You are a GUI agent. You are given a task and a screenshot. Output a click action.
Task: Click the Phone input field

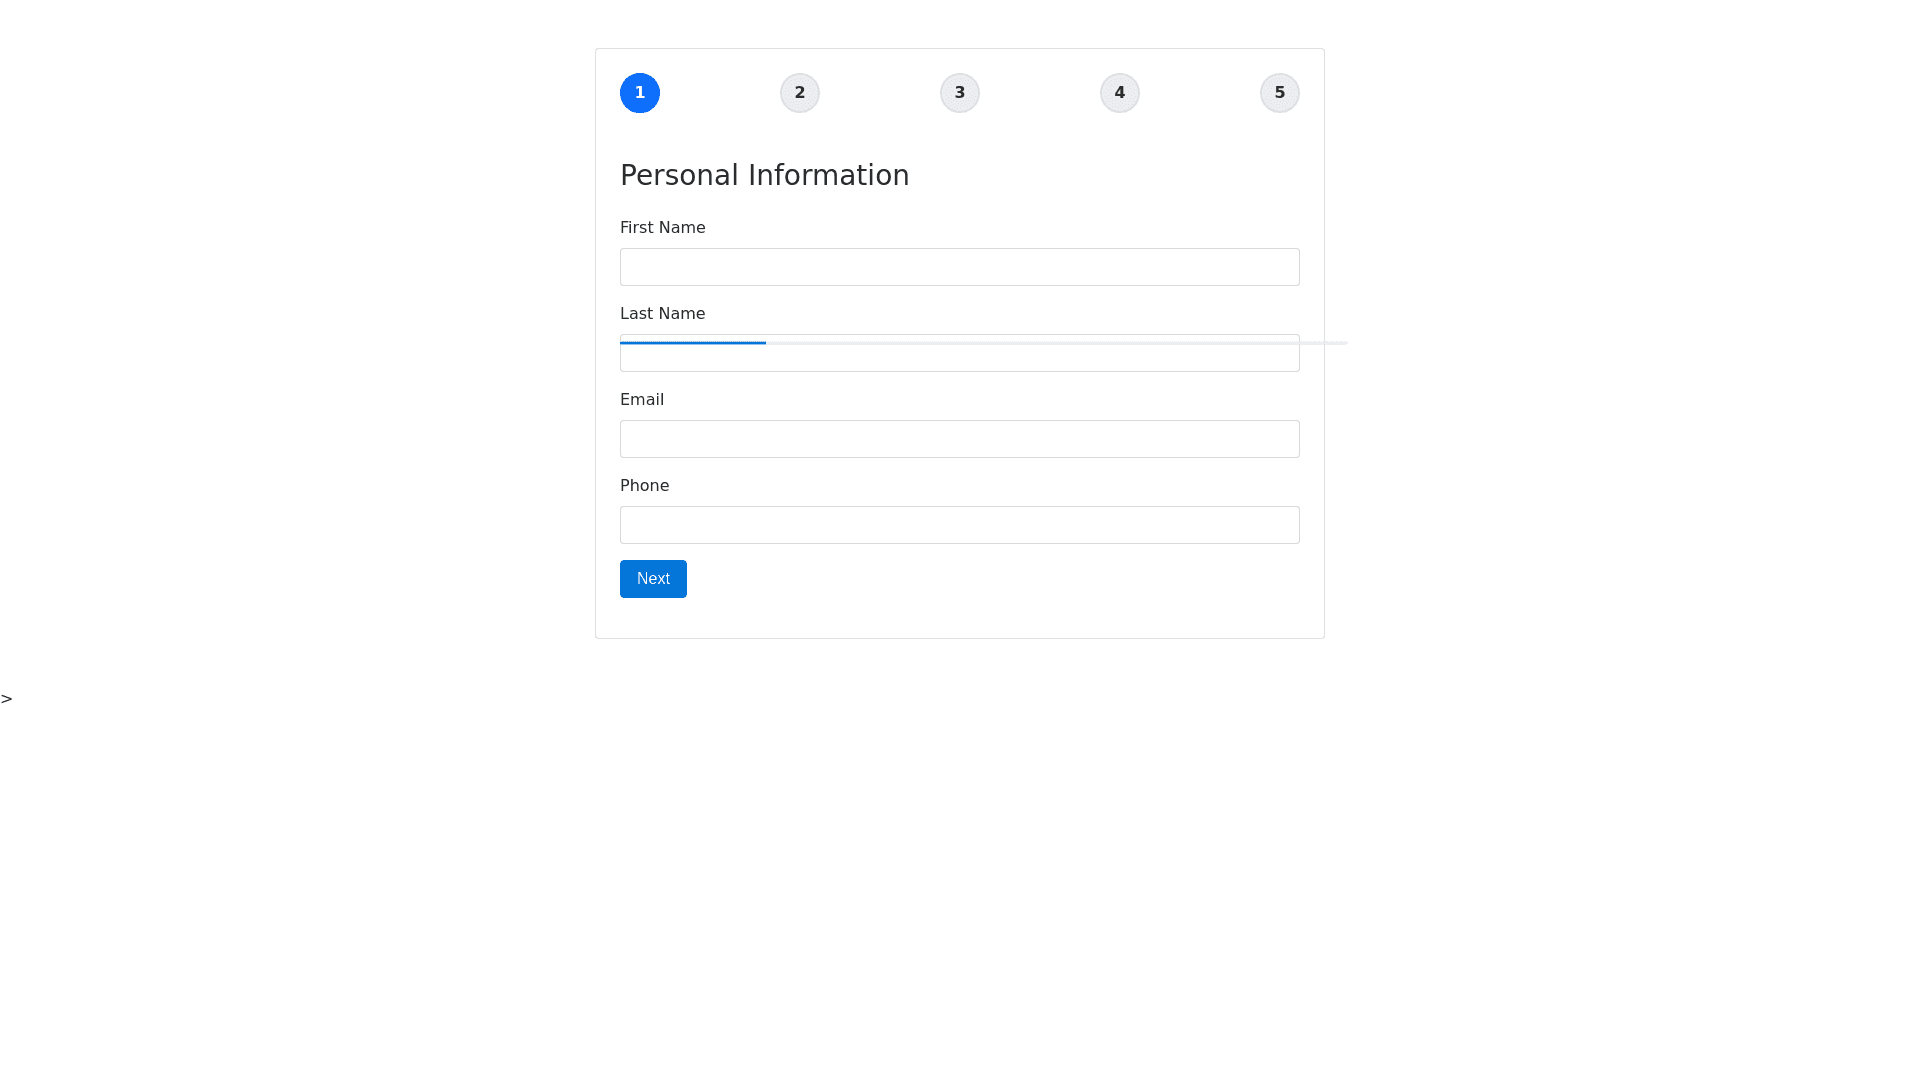[x=960, y=525]
